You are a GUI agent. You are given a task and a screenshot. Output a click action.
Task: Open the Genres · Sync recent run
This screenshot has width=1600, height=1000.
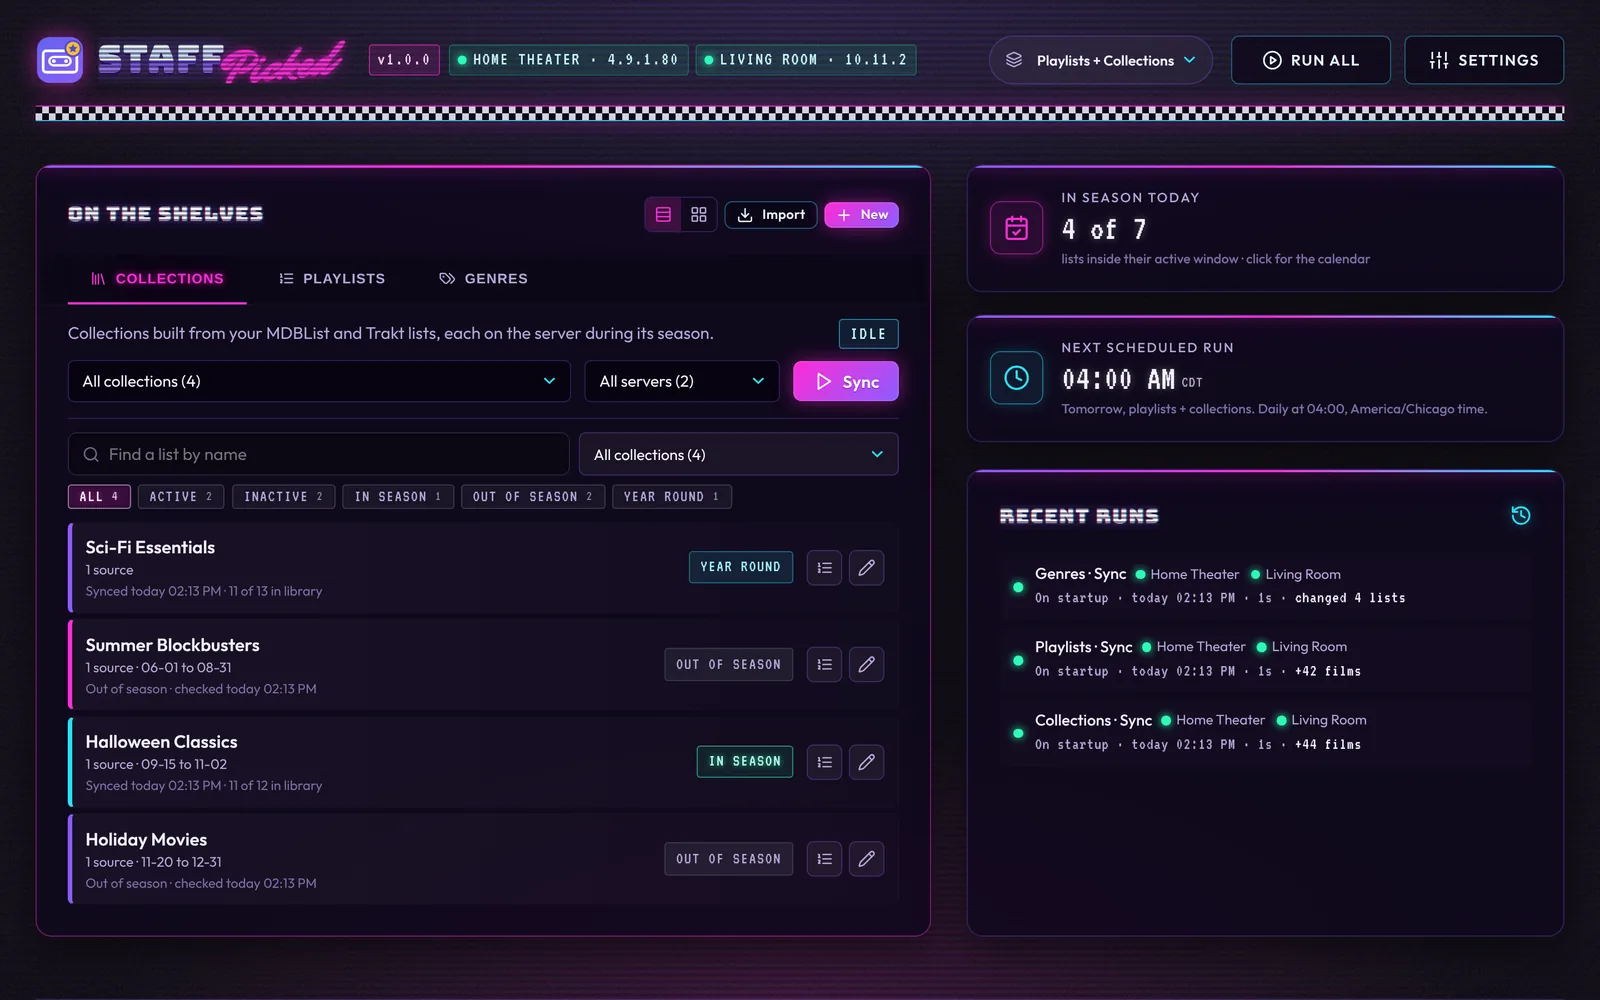click(1266, 586)
